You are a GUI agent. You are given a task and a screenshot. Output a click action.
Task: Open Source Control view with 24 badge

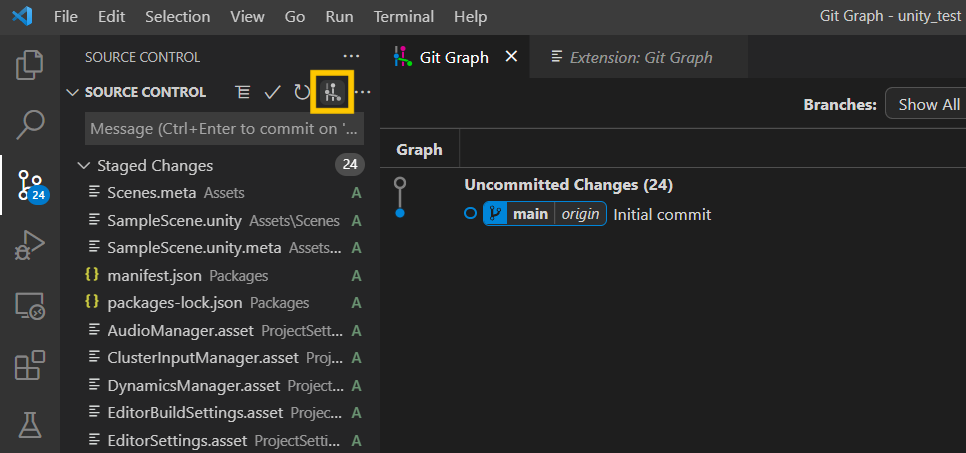point(30,185)
